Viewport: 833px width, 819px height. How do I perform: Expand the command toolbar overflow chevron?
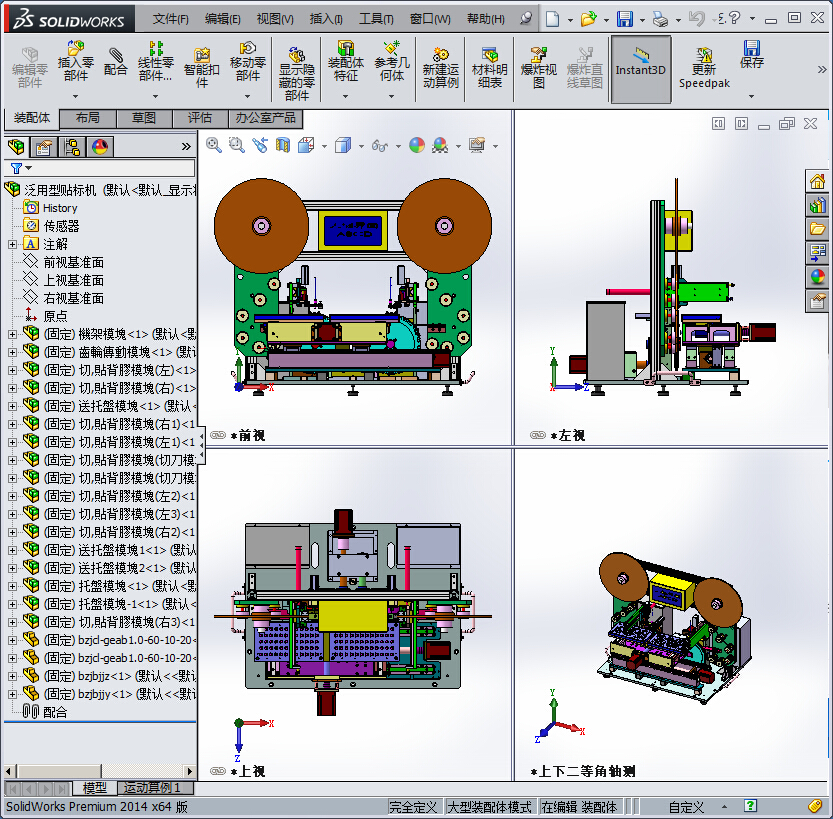tap(822, 70)
